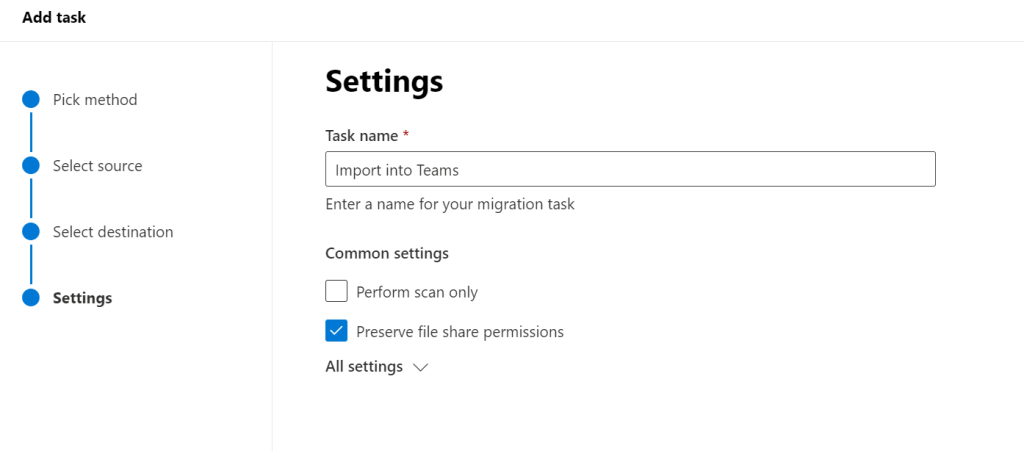The width and height of the screenshot is (1024, 451).
Task: Click the Settings step circle indicator
Action: pos(31,298)
